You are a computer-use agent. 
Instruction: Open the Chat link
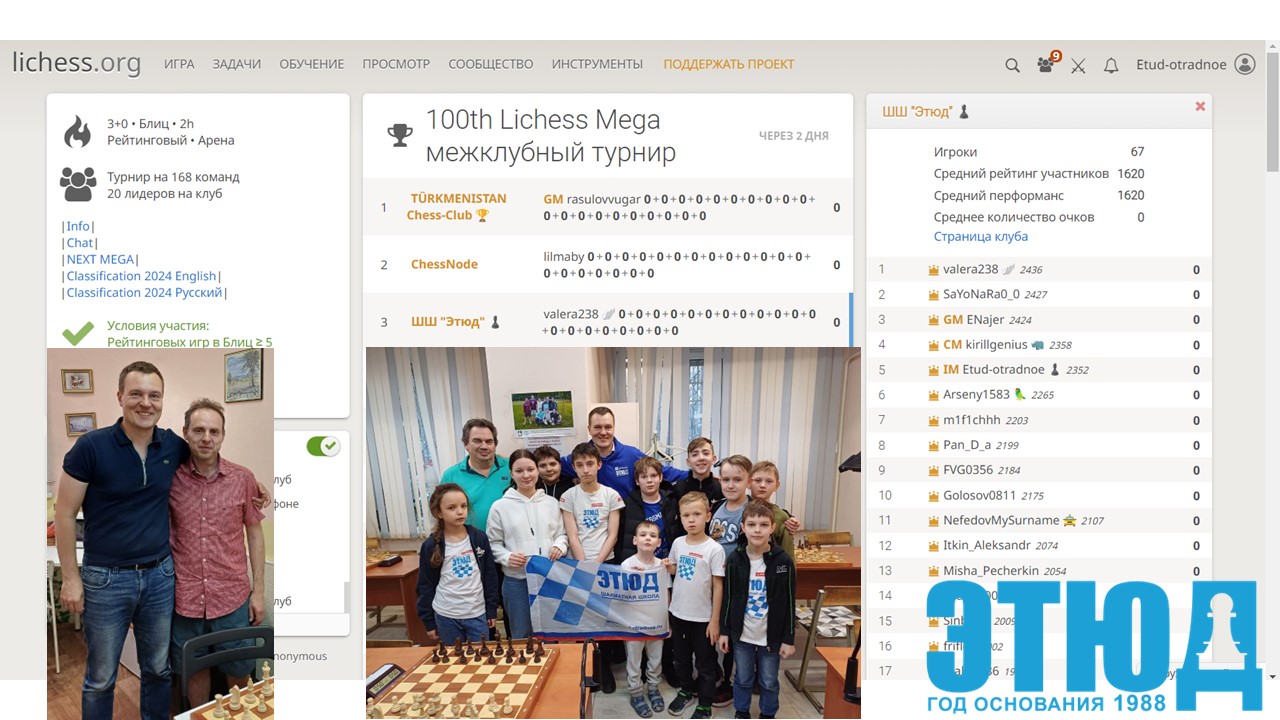point(80,243)
